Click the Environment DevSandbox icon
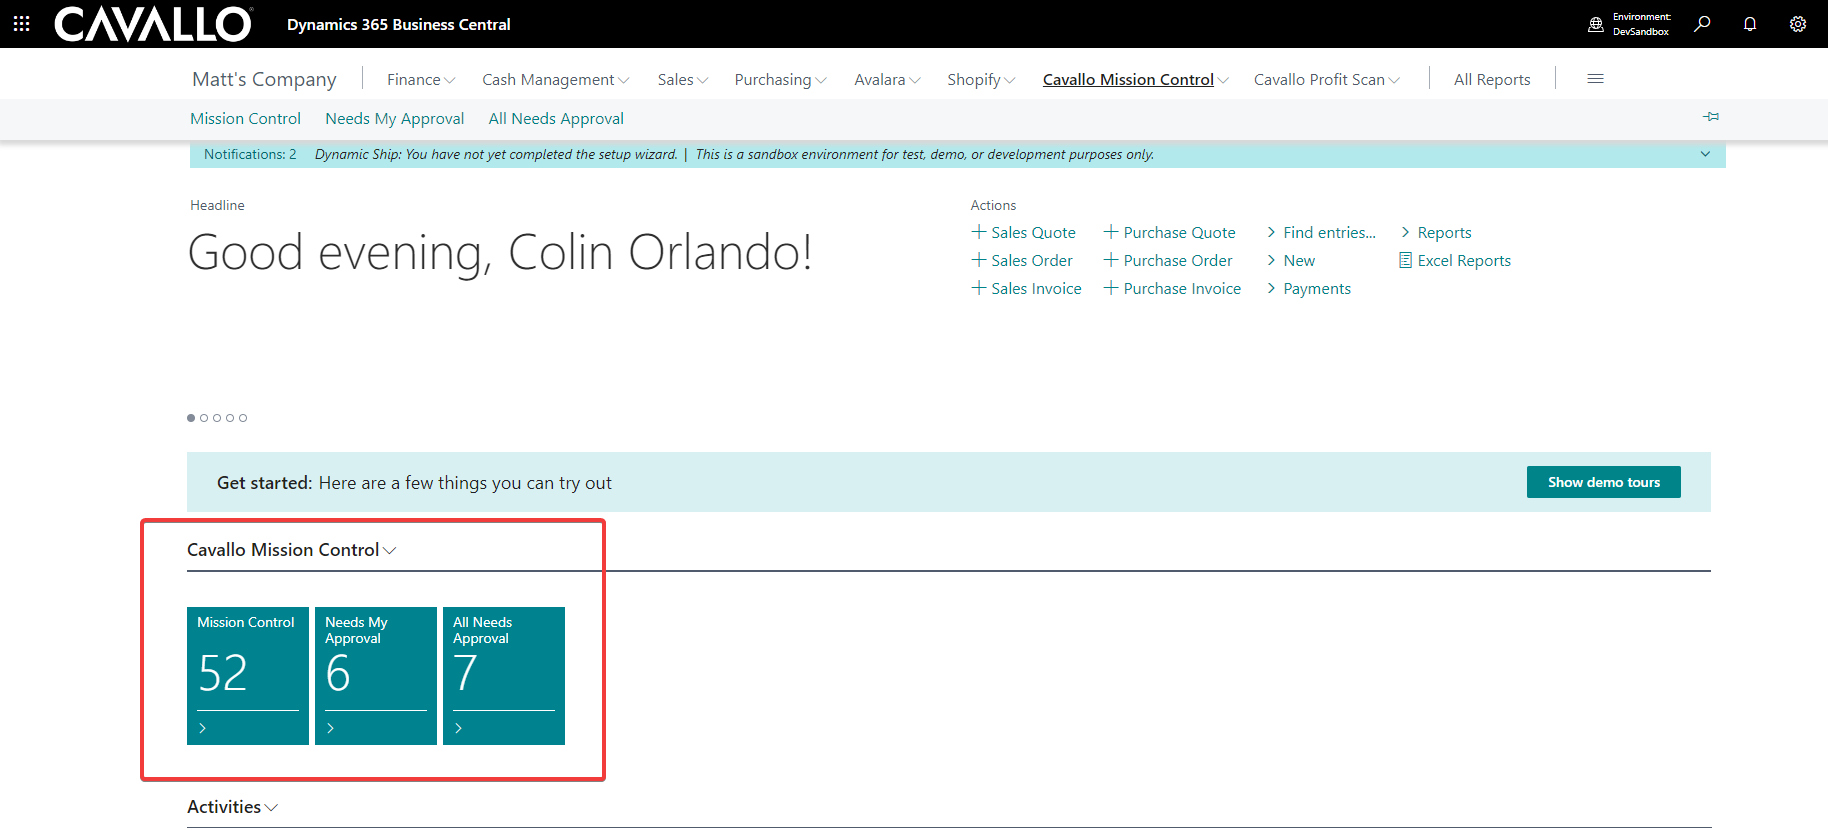The height and width of the screenshot is (831, 1828). (x=1596, y=24)
